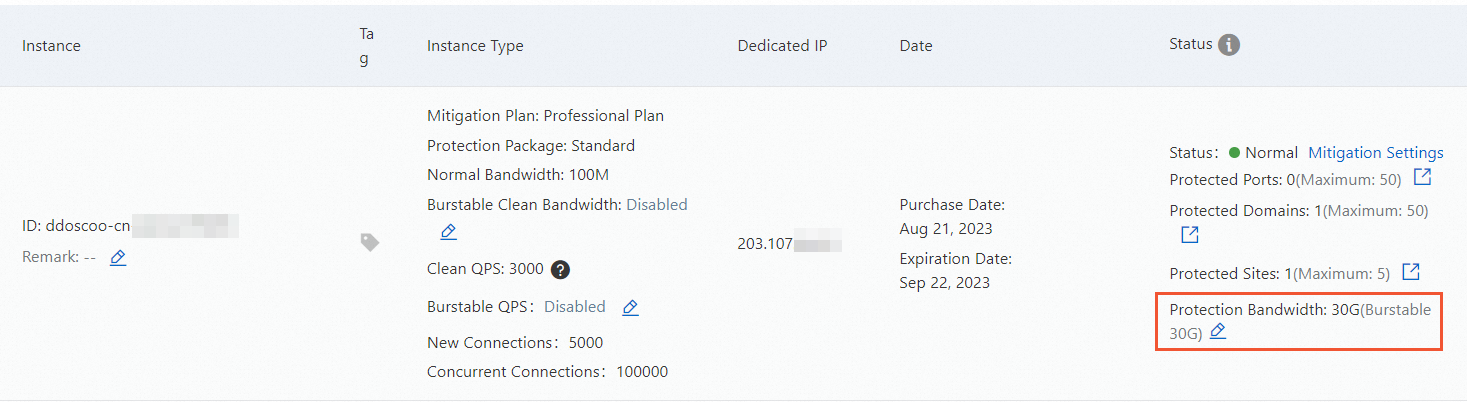Edit the instance Remark with pencil icon
The width and height of the screenshot is (1467, 402).
pyautogui.click(x=118, y=257)
